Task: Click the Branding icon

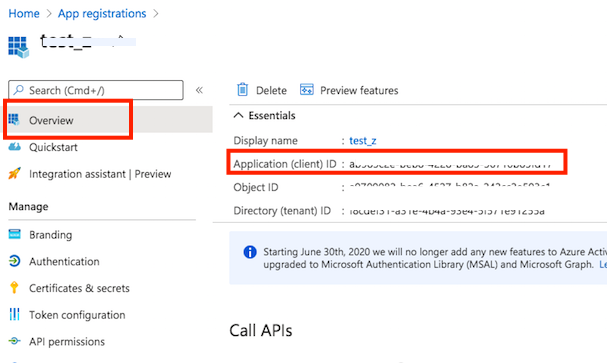Action: tap(14, 234)
